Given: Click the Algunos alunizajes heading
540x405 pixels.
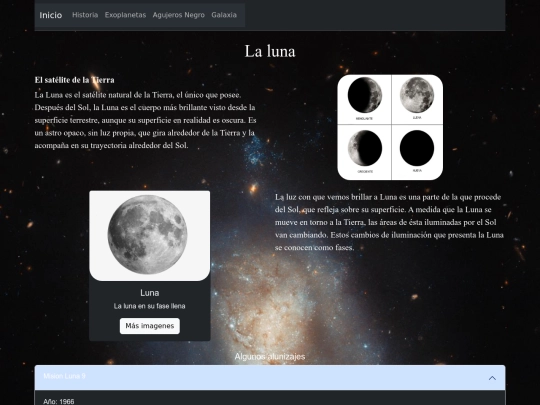Looking at the screenshot, I should [270, 356].
